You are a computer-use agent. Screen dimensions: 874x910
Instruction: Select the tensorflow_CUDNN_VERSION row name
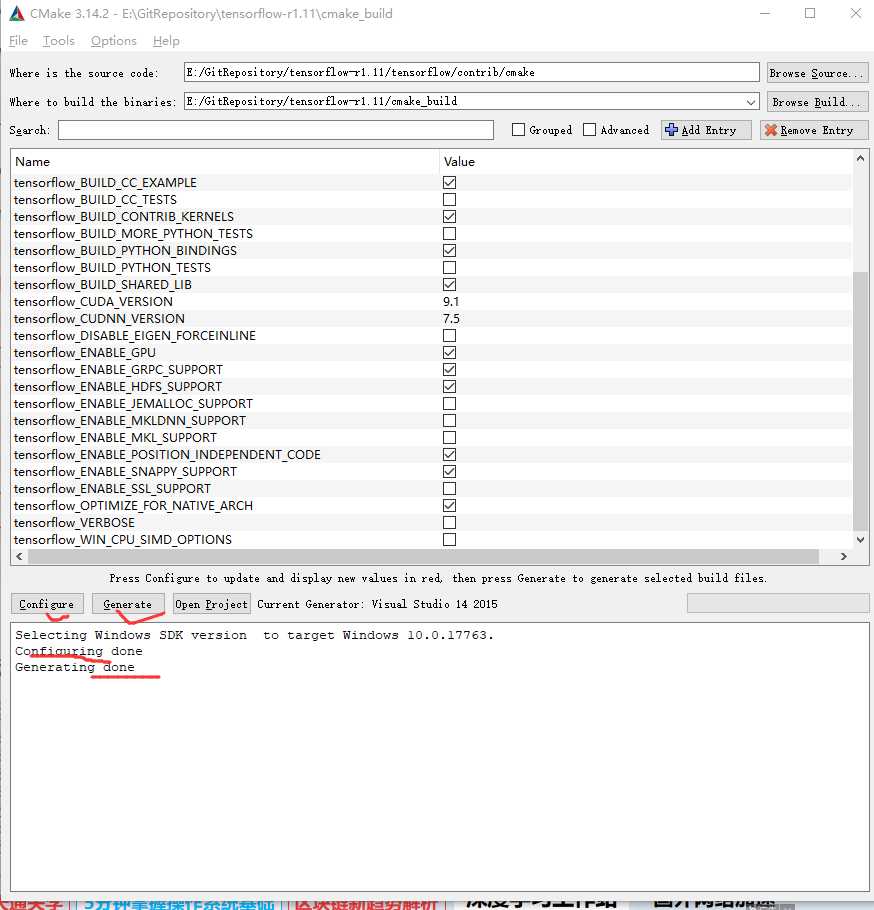pyautogui.click(x=99, y=319)
